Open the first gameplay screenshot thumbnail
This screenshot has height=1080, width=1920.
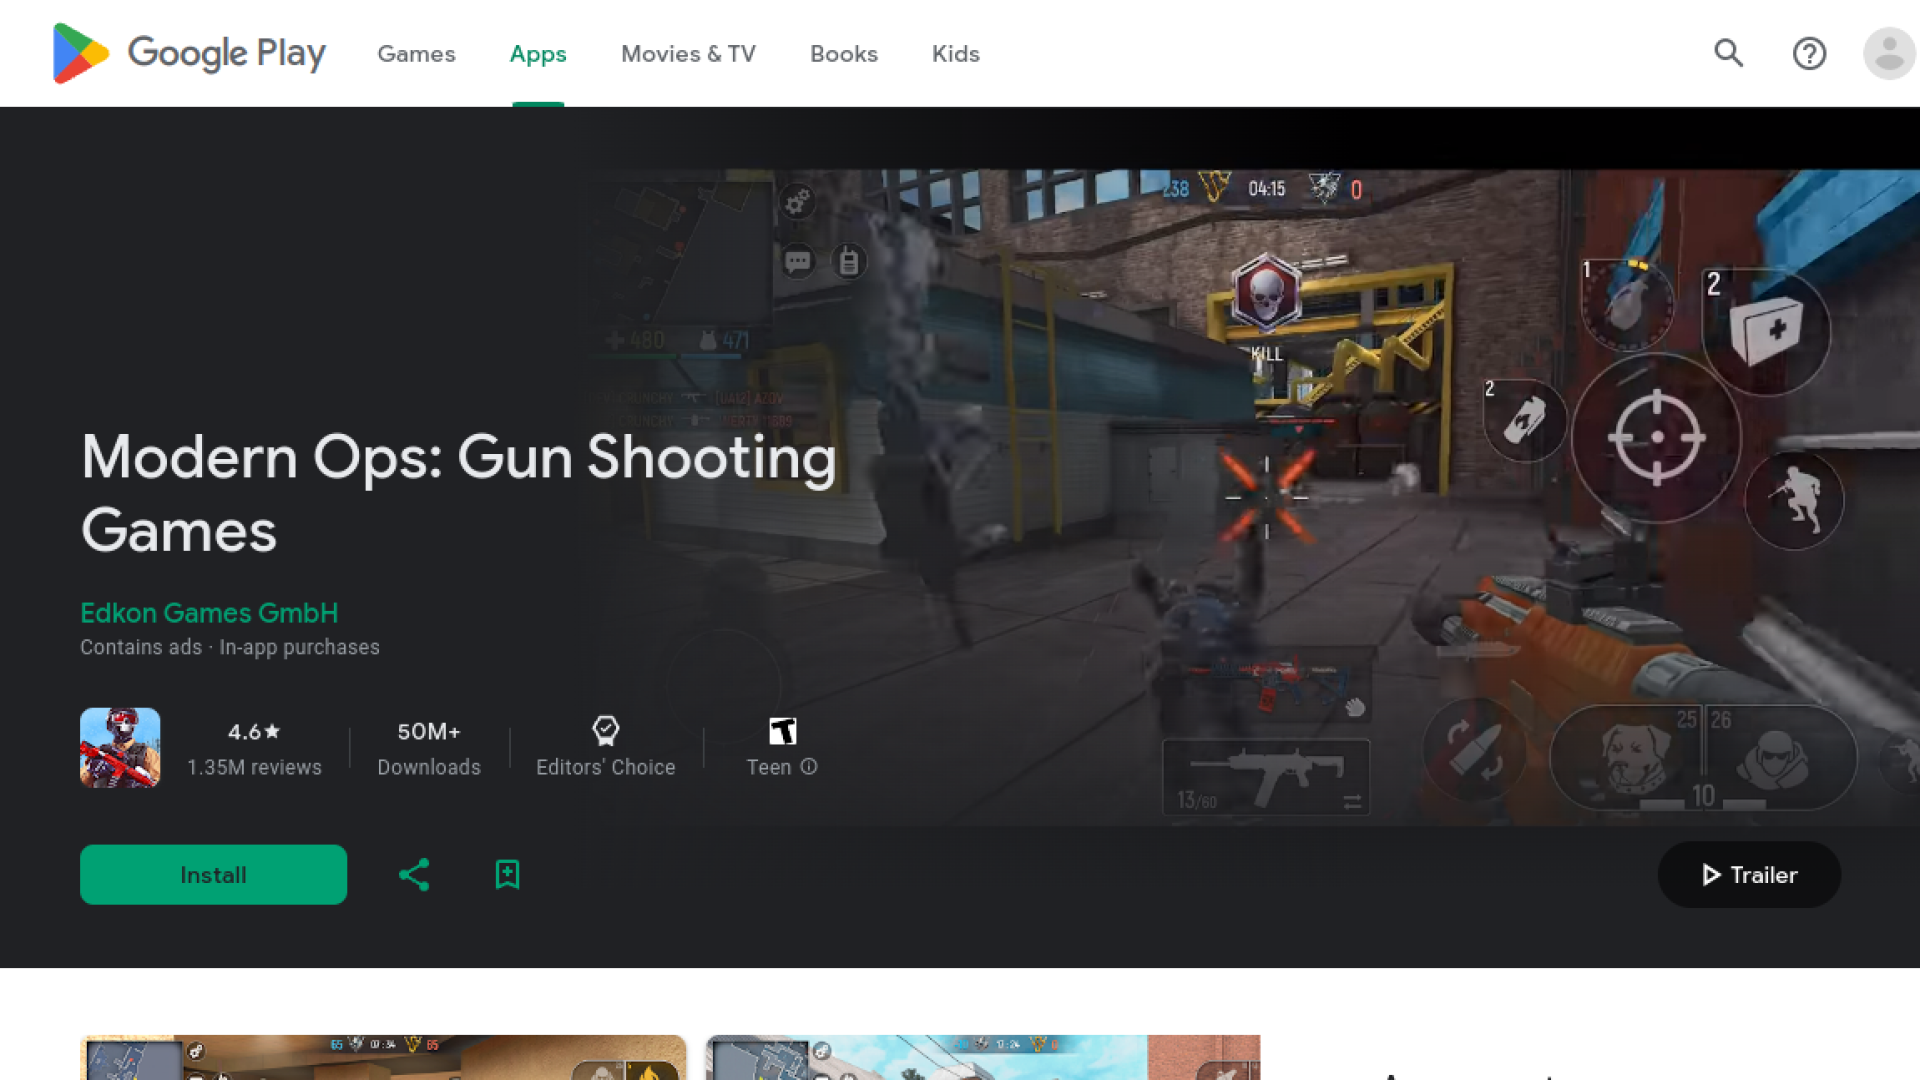coord(383,1057)
